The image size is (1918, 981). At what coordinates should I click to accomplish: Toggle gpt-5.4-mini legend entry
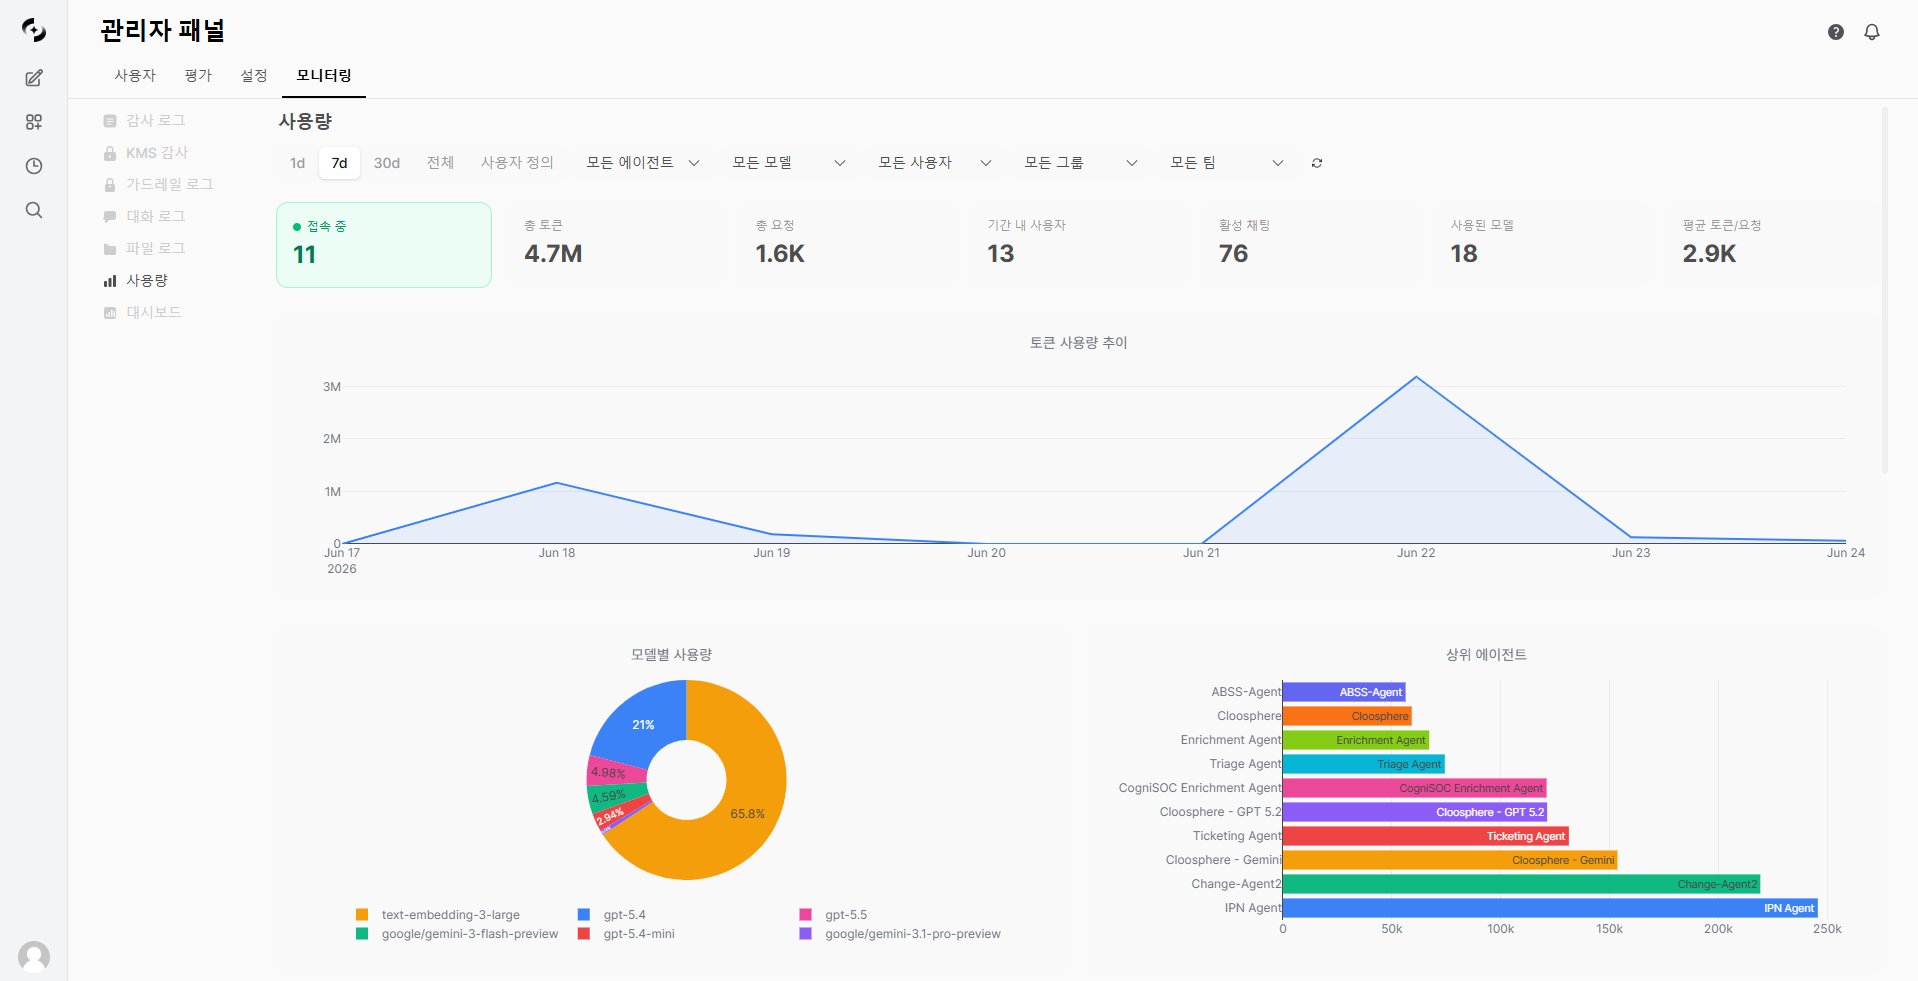click(627, 934)
